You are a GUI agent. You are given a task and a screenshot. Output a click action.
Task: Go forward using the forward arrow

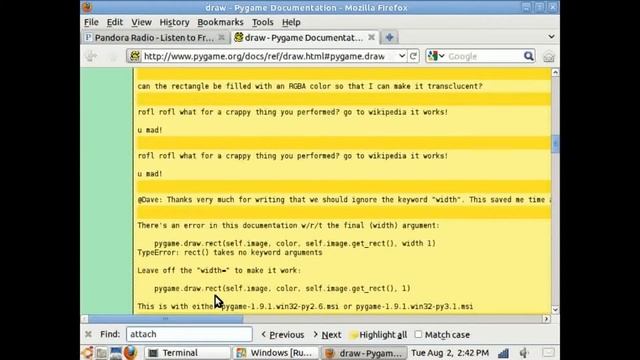click(113, 56)
